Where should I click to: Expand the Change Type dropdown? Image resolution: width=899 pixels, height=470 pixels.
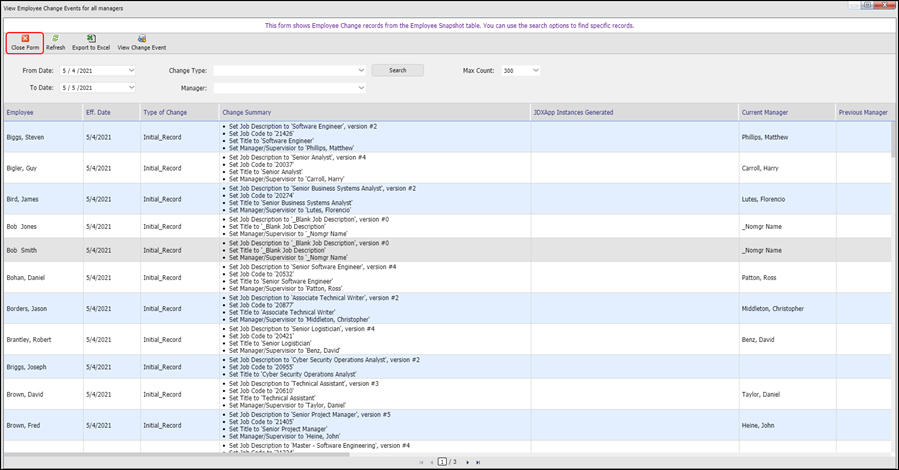(x=361, y=71)
